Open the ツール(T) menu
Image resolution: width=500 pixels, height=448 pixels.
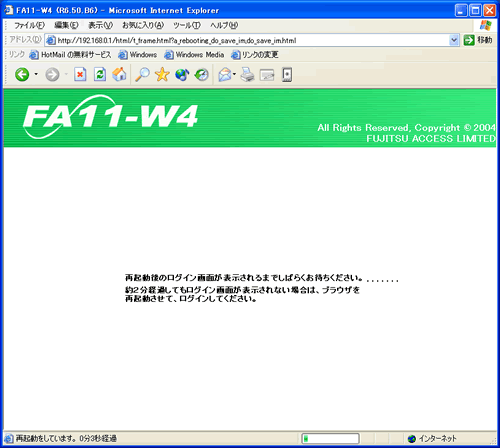click(x=187, y=25)
